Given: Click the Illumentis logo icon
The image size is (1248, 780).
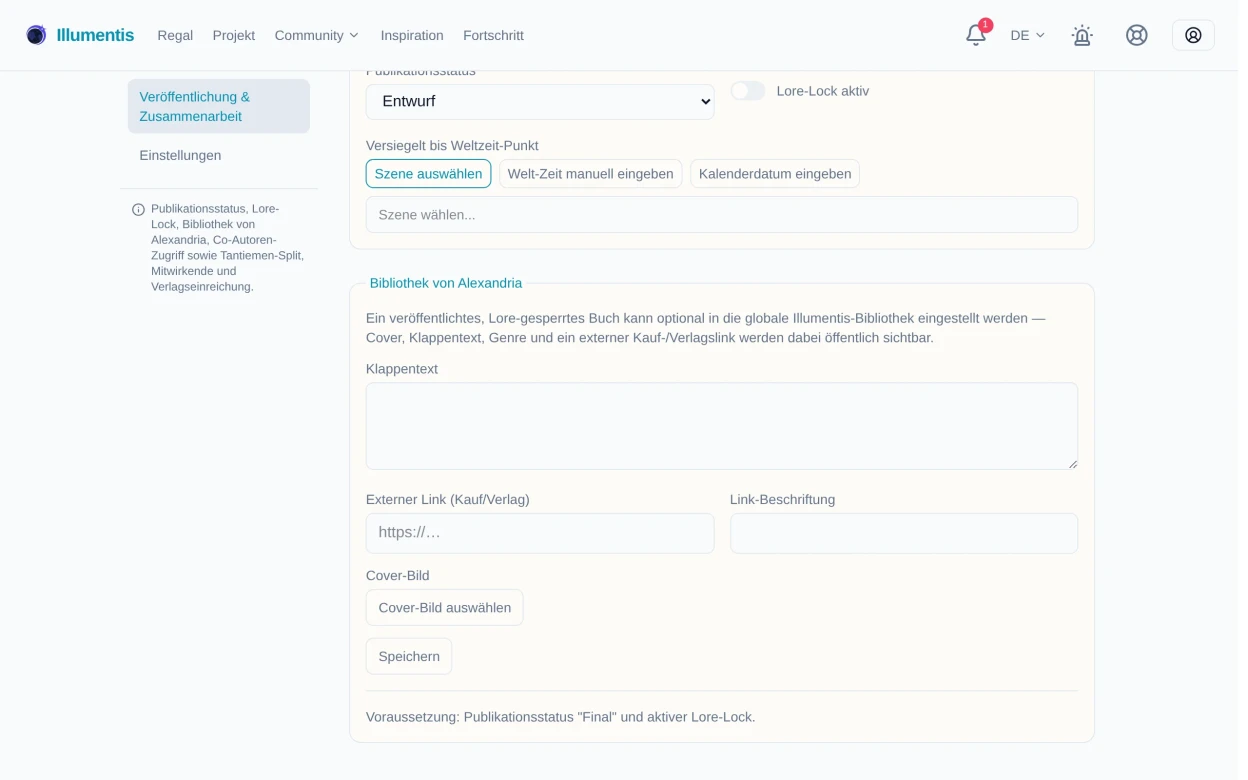Looking at the screenshot, I should coord(36,35).
